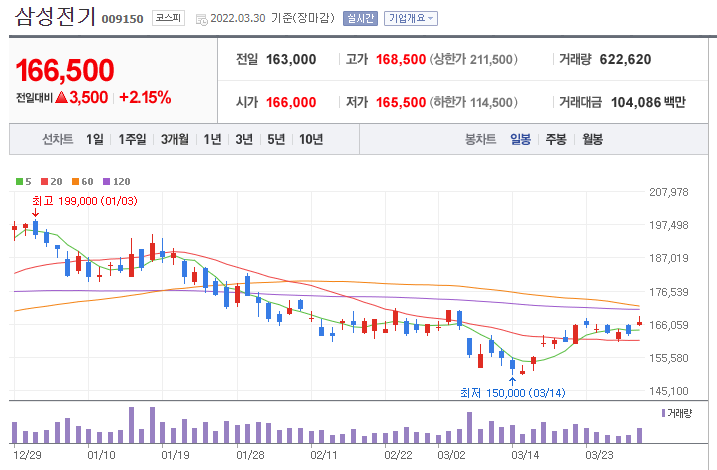Click the 02/11 date axis label
The width and height of the screenshot is (717, 470).
pyautogui.click(x=324, y=455)
